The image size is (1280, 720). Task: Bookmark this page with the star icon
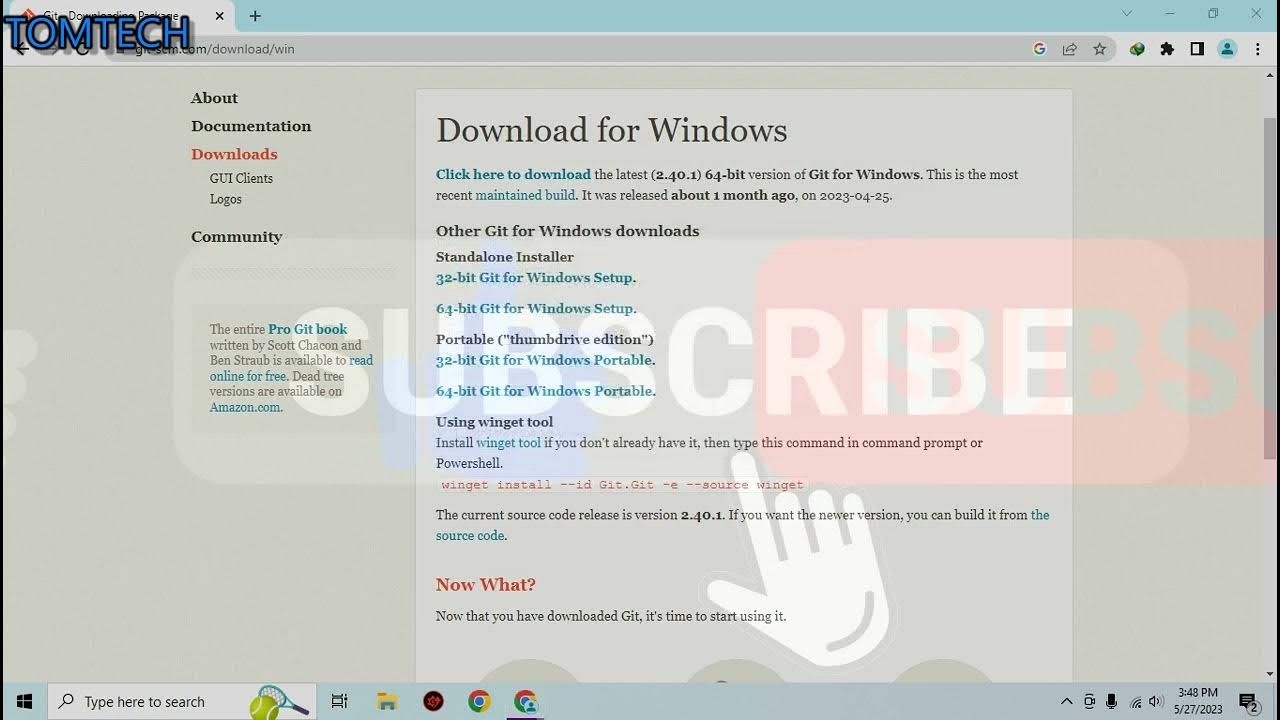(1100, 49)
